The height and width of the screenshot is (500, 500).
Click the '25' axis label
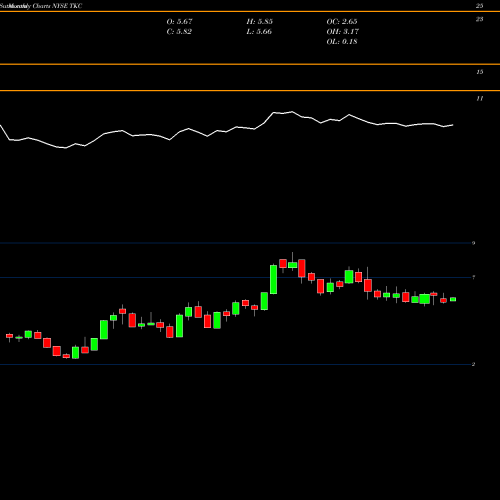pos(479,6)
